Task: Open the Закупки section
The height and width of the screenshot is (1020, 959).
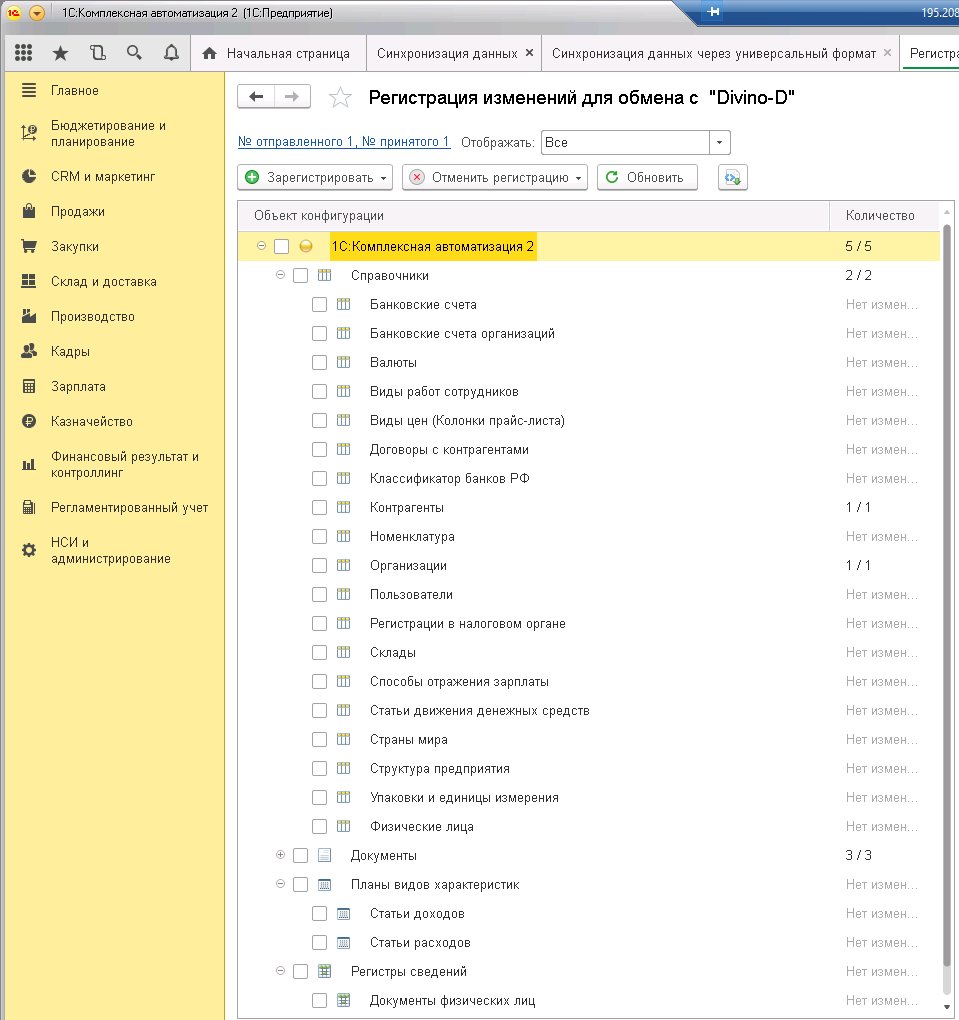Action: pyautogui.click(x=75, y=247)
